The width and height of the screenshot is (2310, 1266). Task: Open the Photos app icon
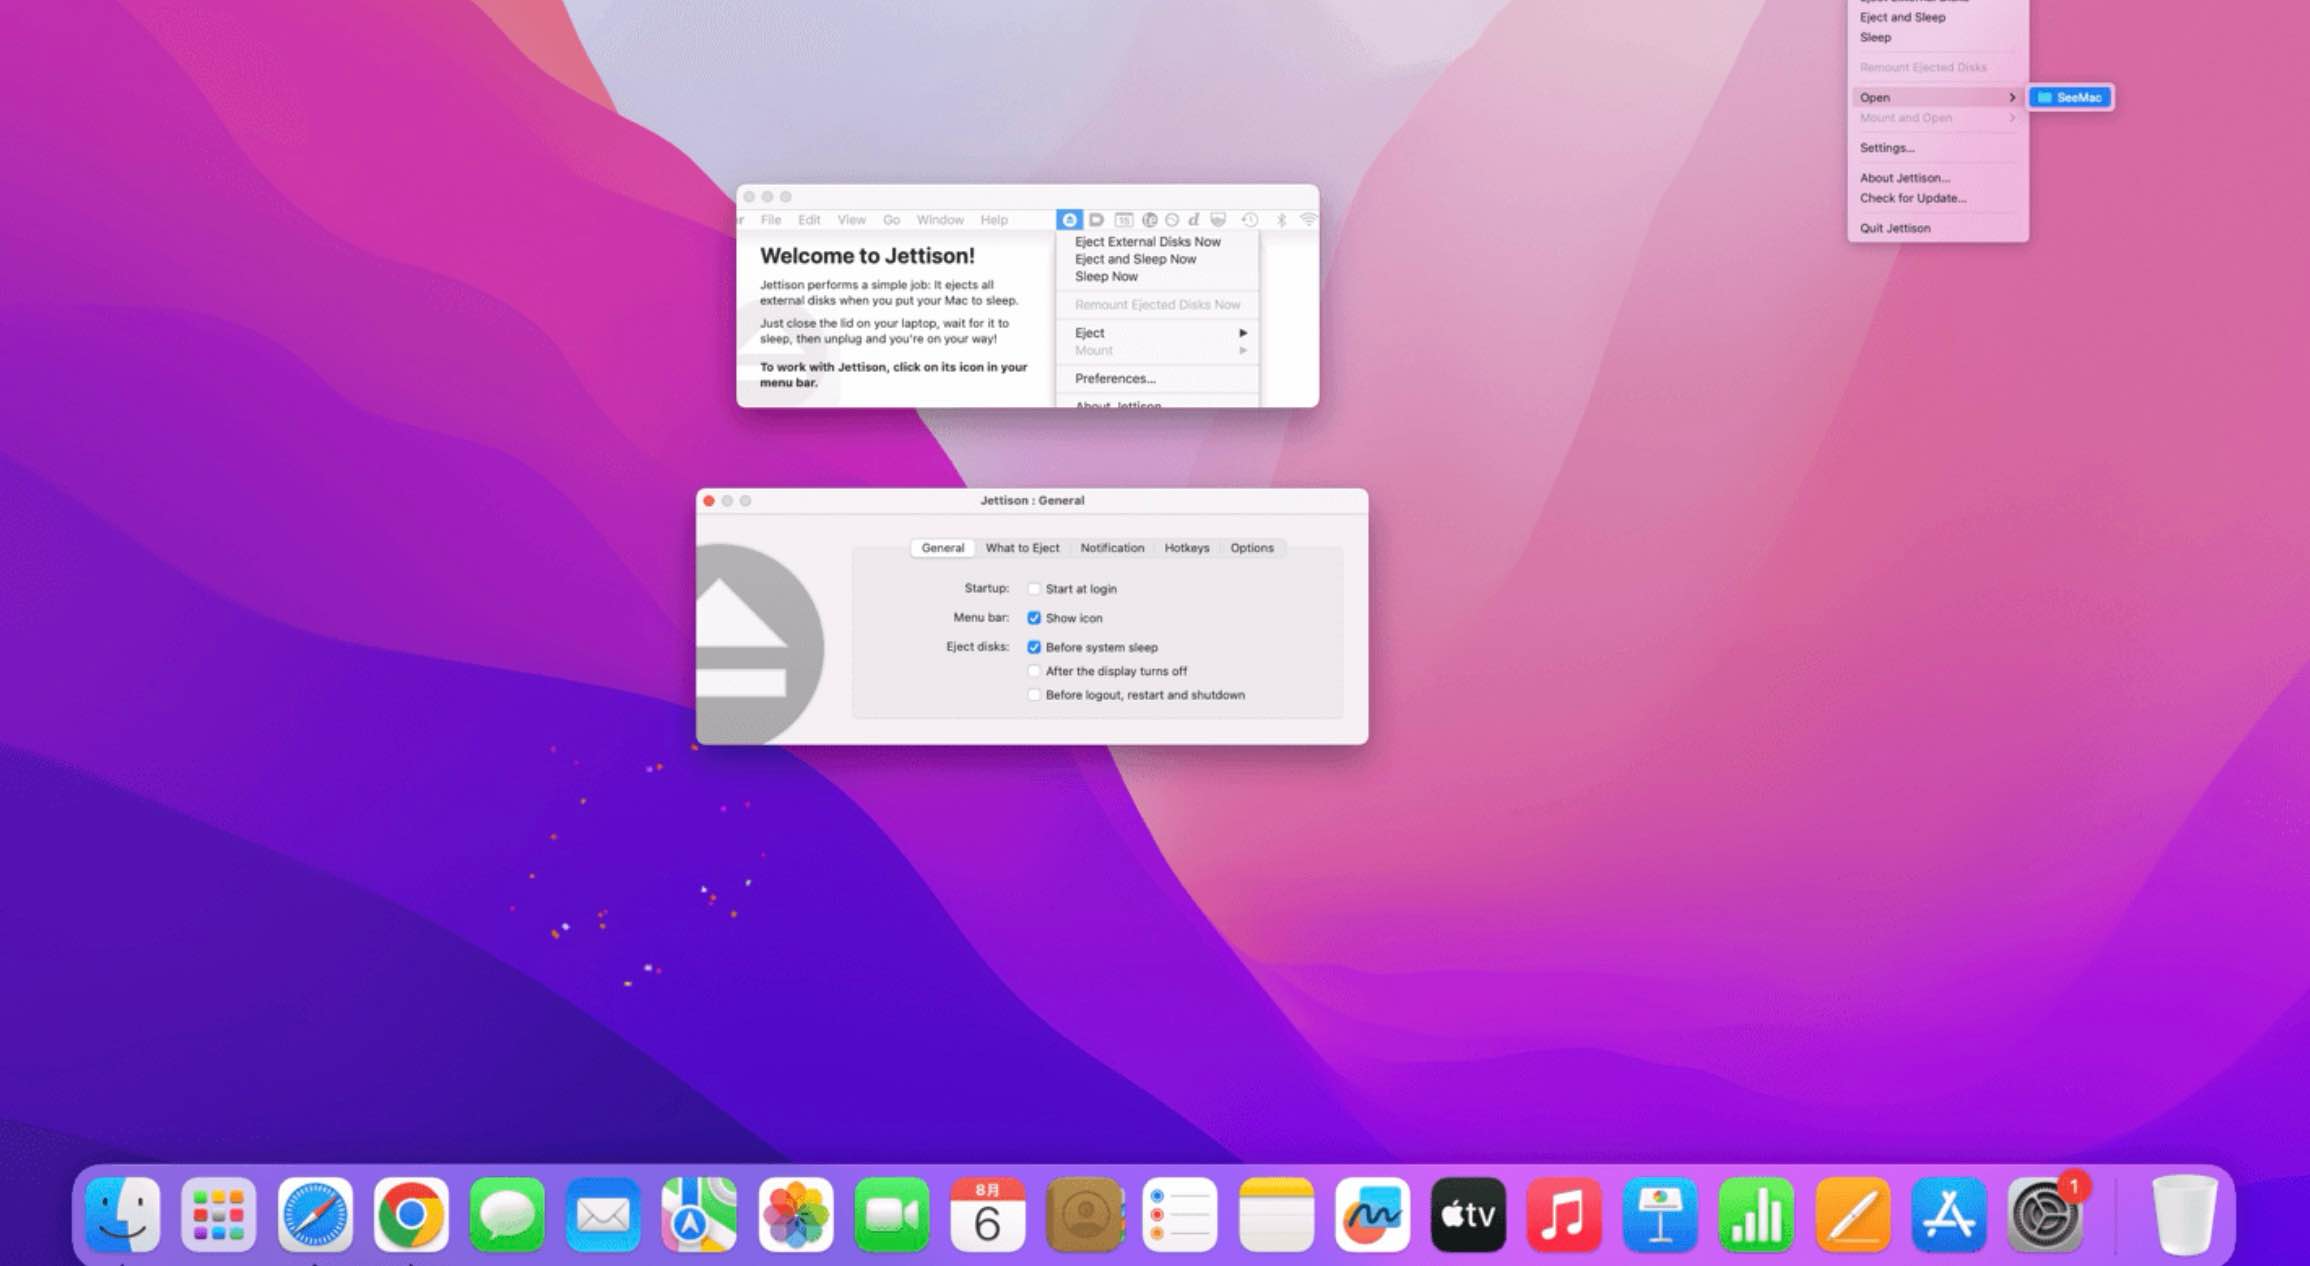796,1214
